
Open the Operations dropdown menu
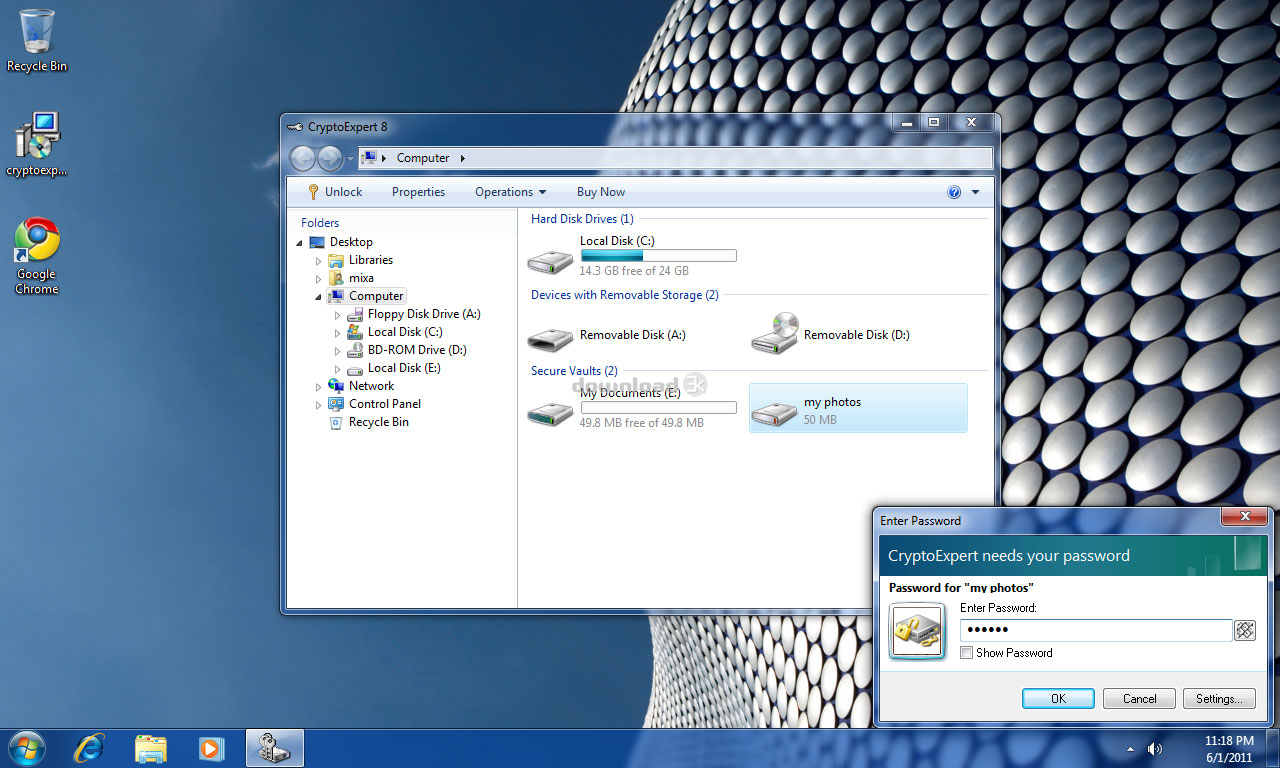(x=510, y=192)
